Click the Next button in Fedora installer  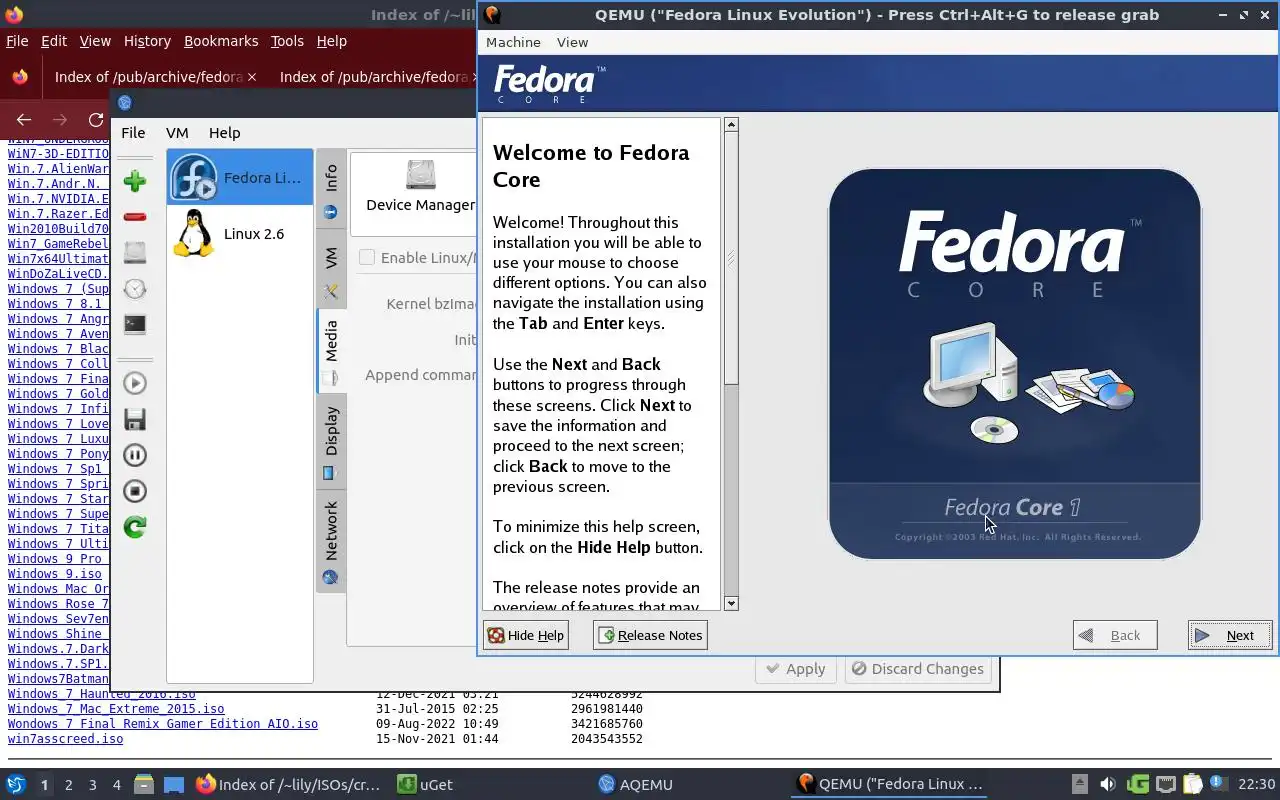pyautogui.click(x=1230, y=635)
